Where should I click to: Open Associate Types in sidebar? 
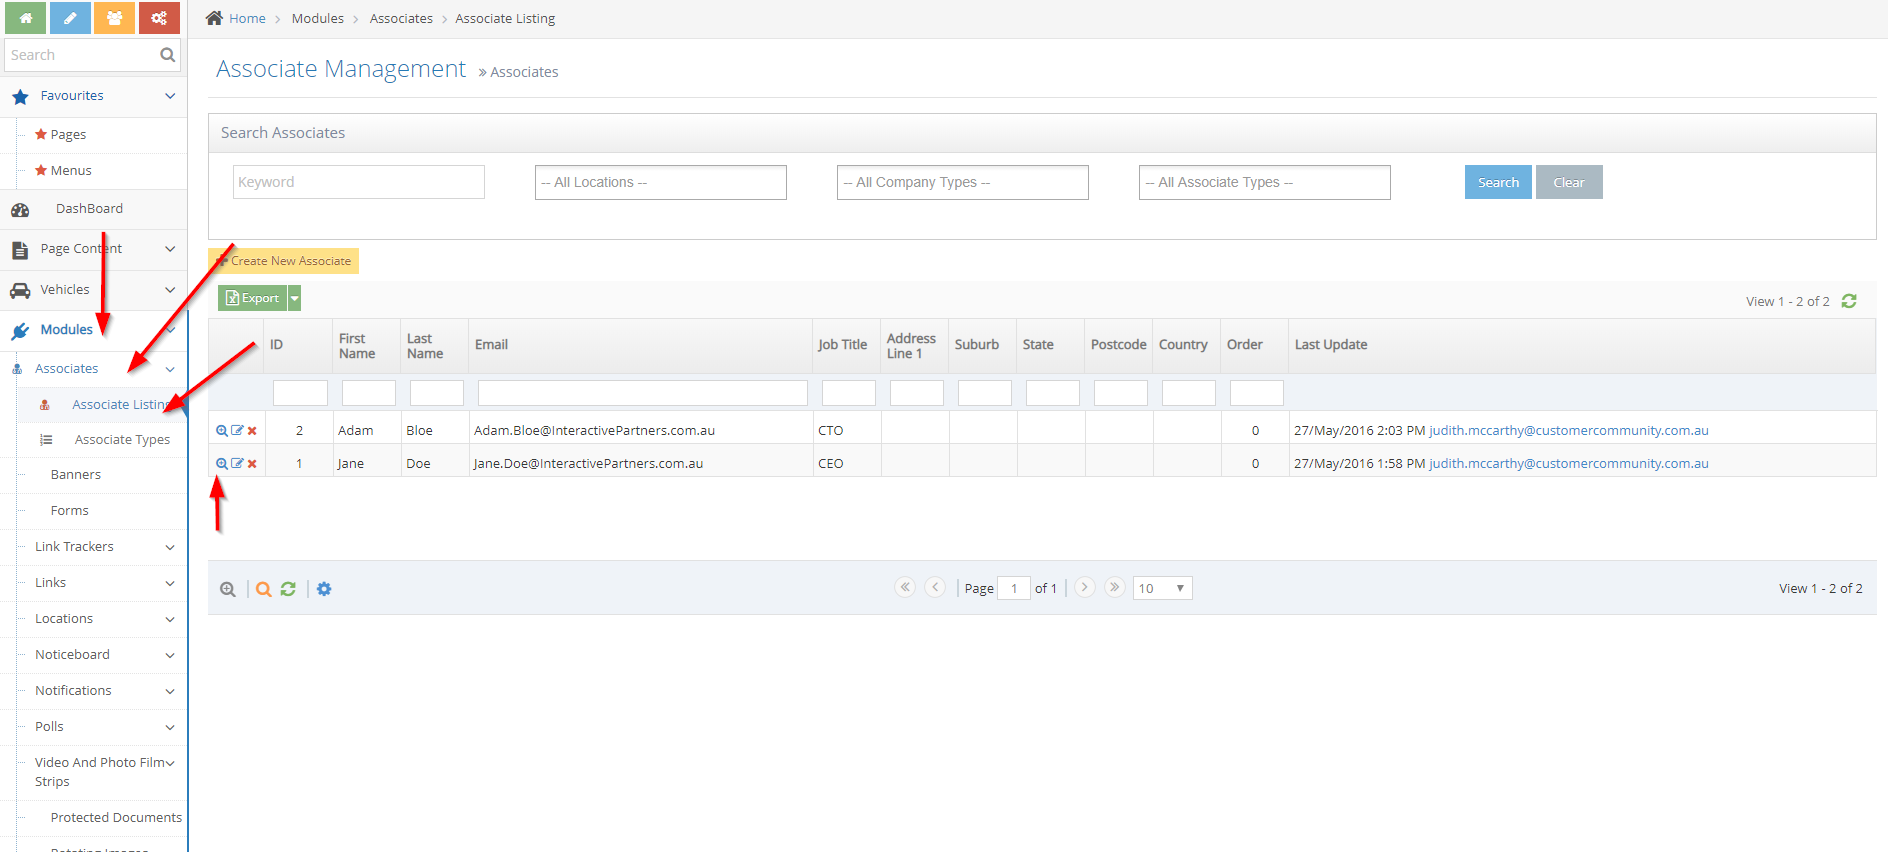pos(122,440)
